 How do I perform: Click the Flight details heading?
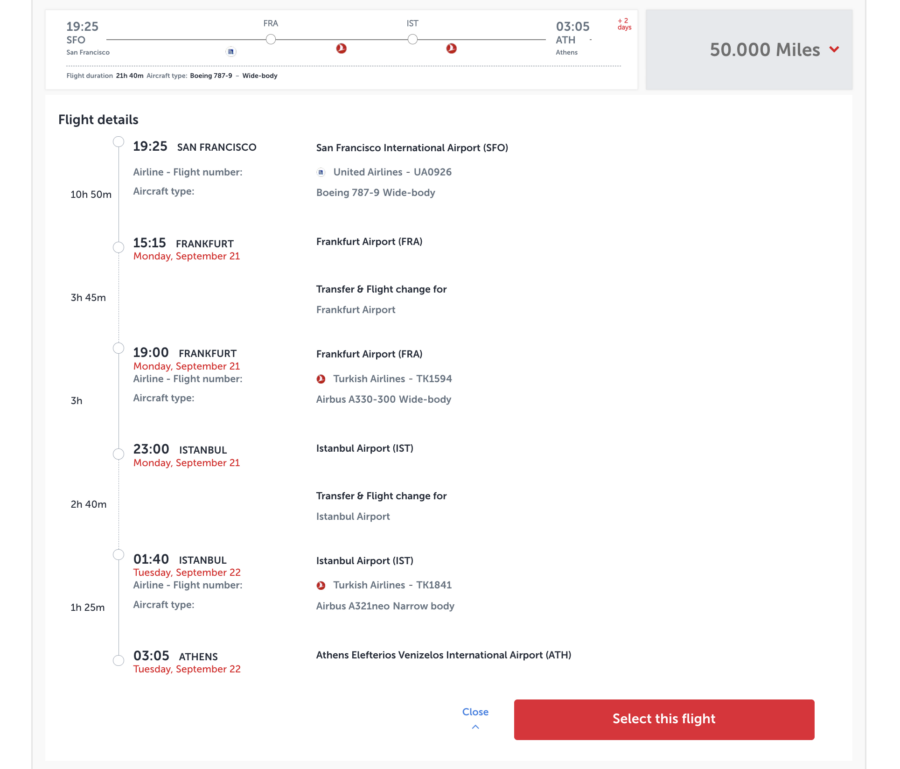tap(98, 120)
